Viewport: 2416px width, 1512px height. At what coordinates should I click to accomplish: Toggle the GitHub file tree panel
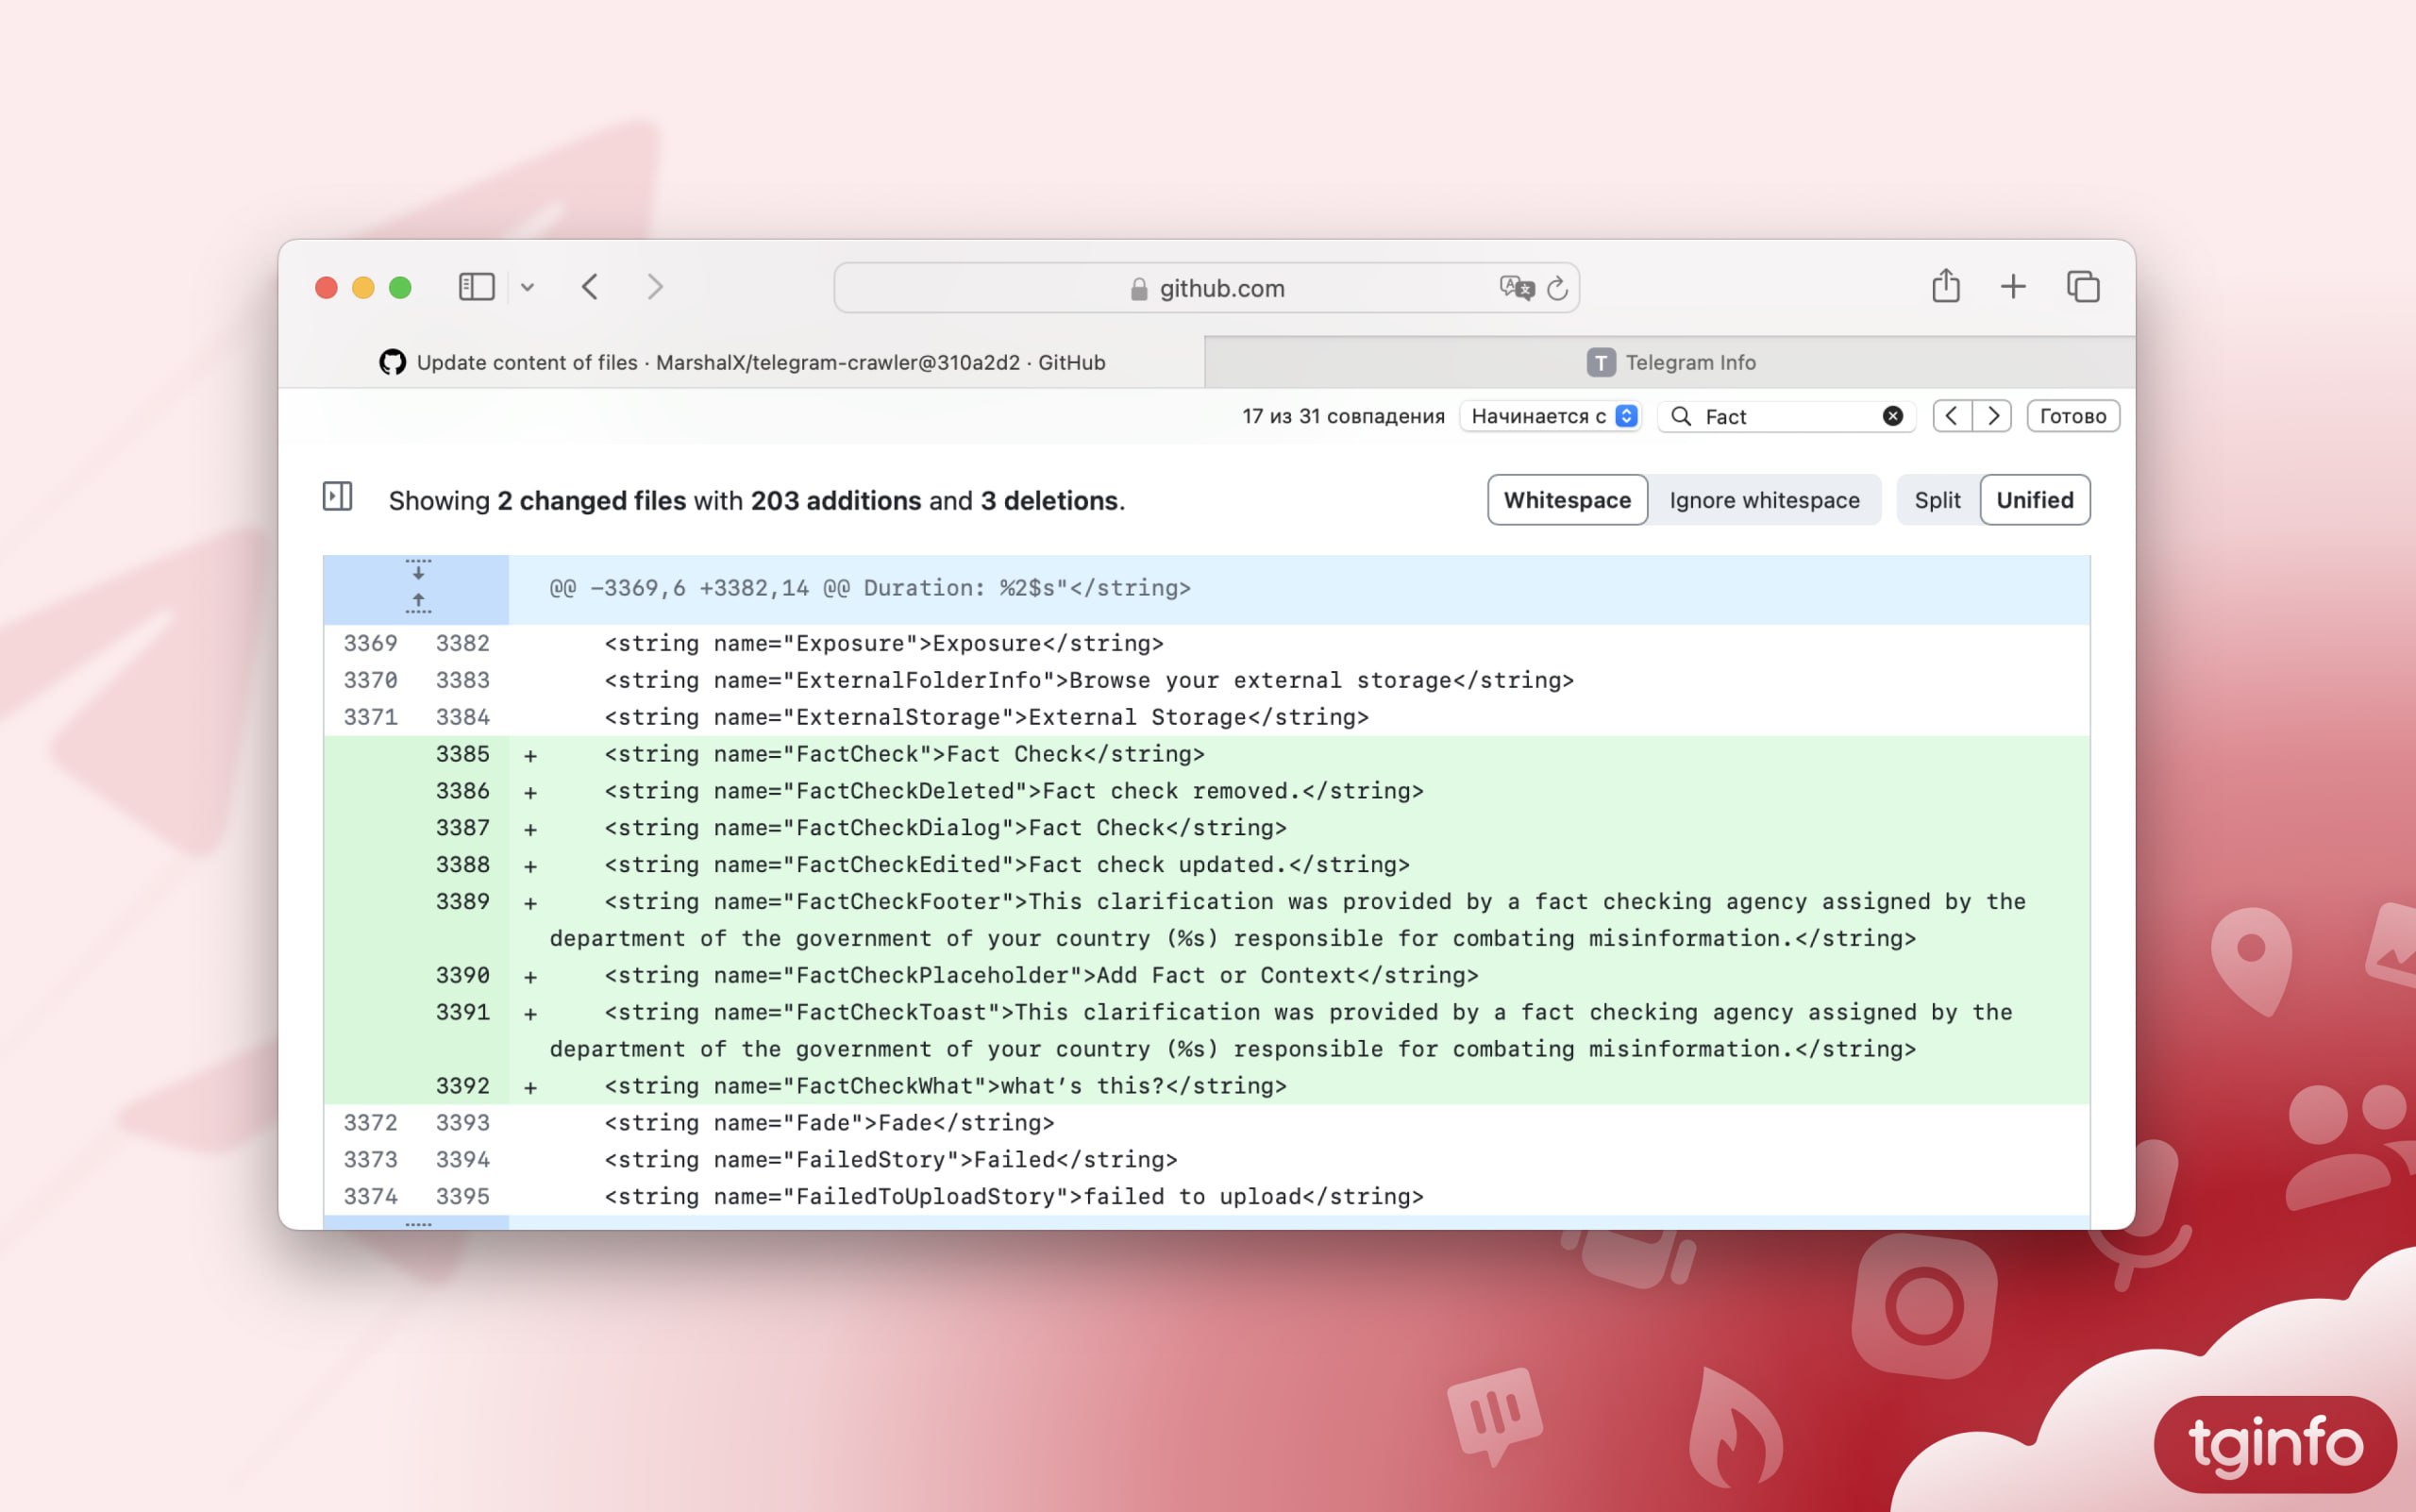pyautogui.click(x=337, y=496)
